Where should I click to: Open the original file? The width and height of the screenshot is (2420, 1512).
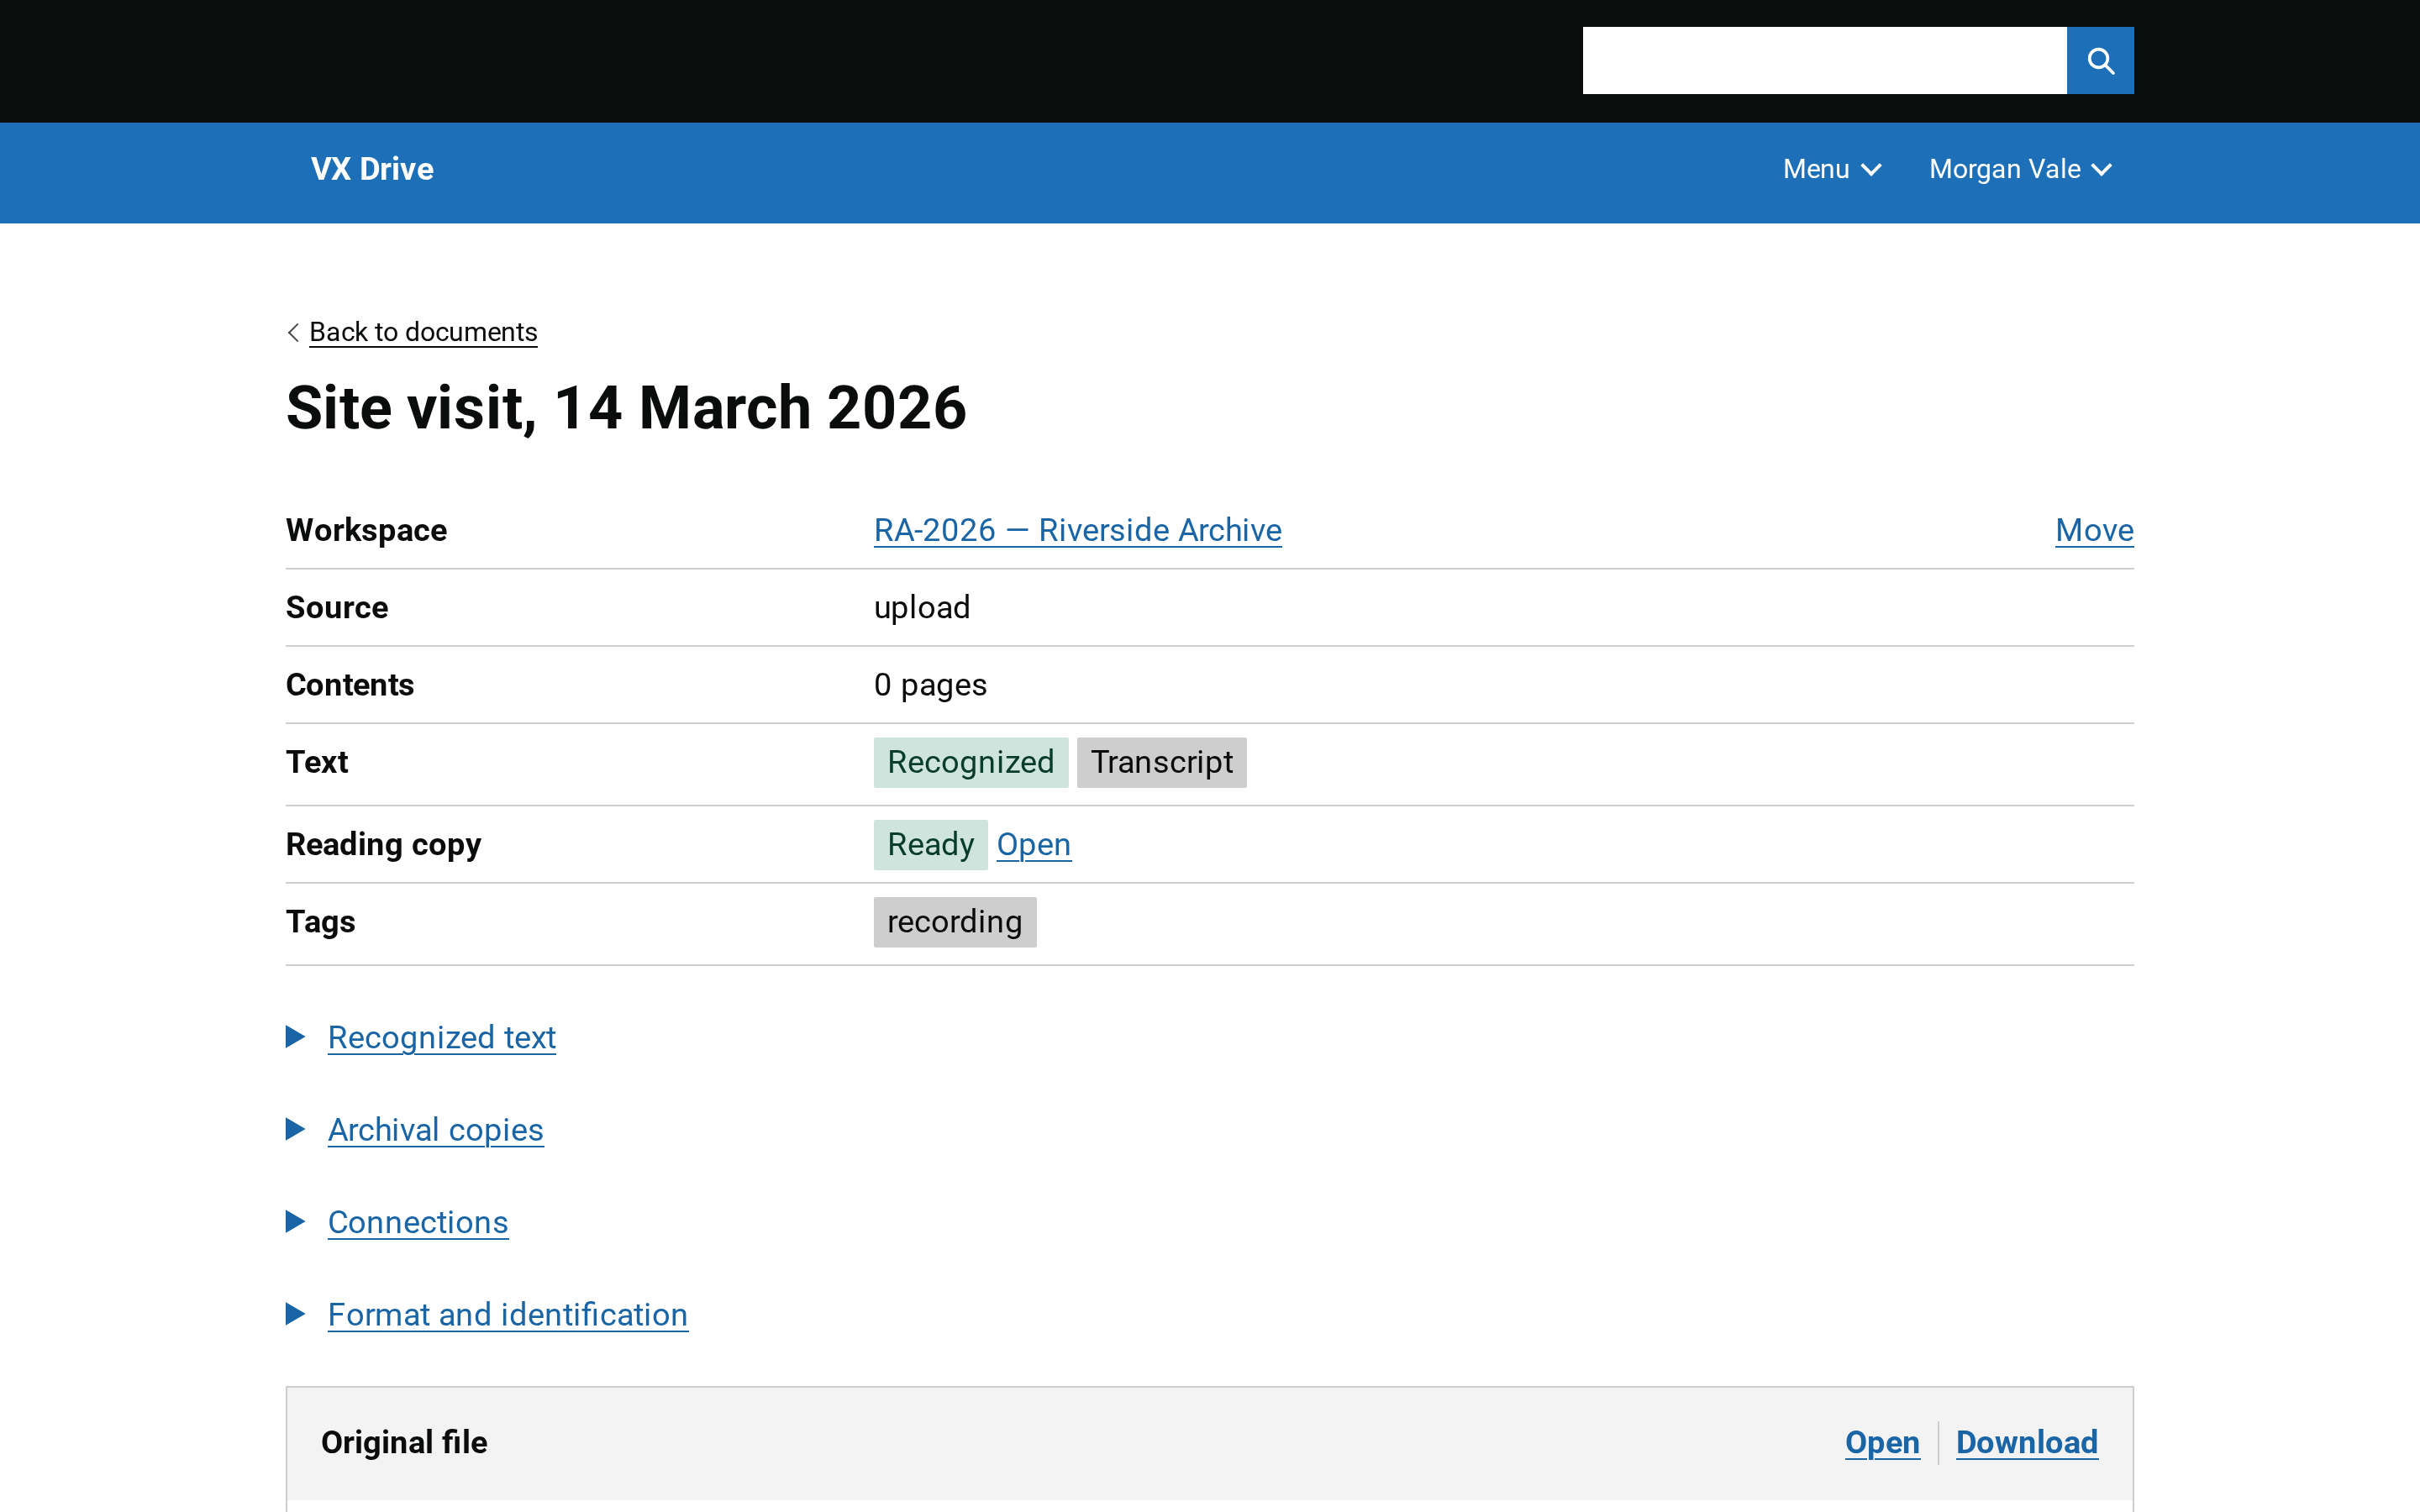1882,1443
